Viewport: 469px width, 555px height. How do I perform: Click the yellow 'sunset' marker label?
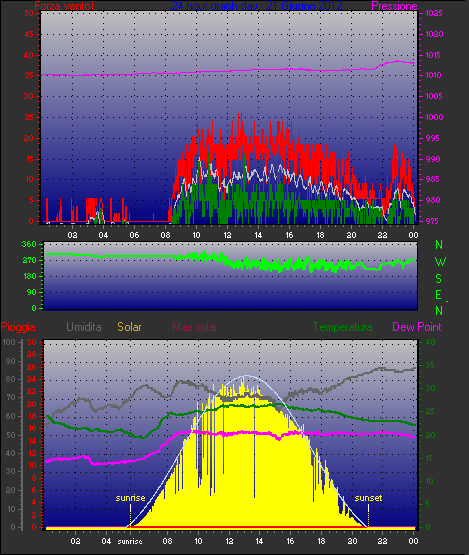click(x=368, y=498)
